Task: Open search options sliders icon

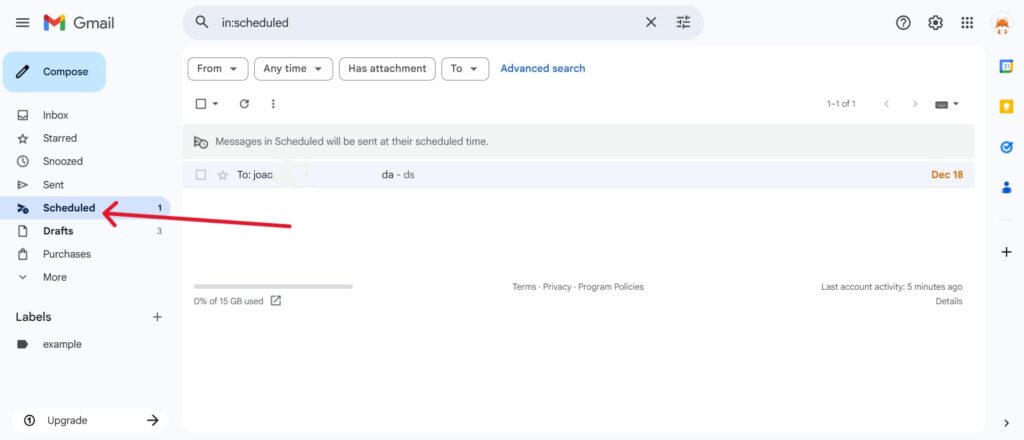Action: [x=683, y=22]
